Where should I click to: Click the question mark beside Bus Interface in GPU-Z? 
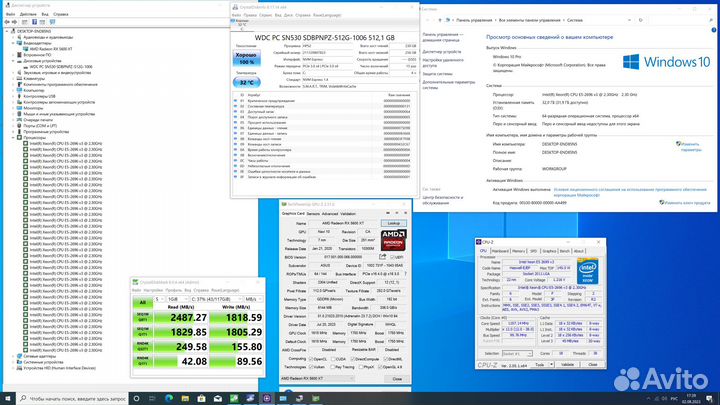click(405, 274)
